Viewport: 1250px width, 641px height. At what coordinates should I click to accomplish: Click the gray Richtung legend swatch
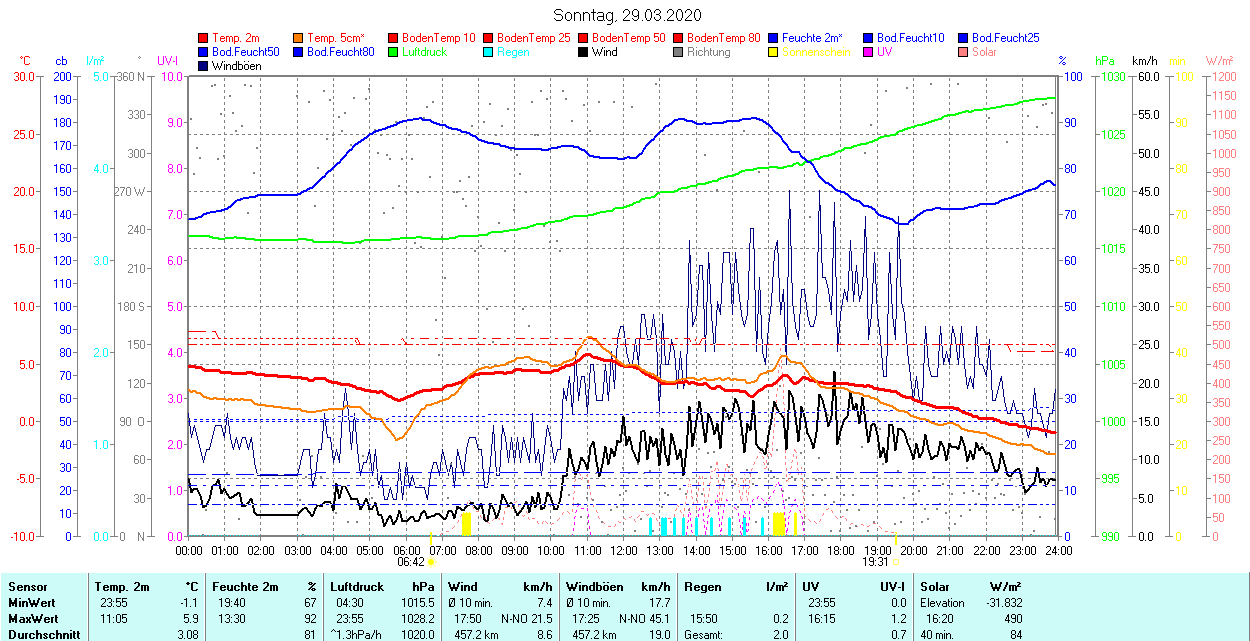[678, 52]
